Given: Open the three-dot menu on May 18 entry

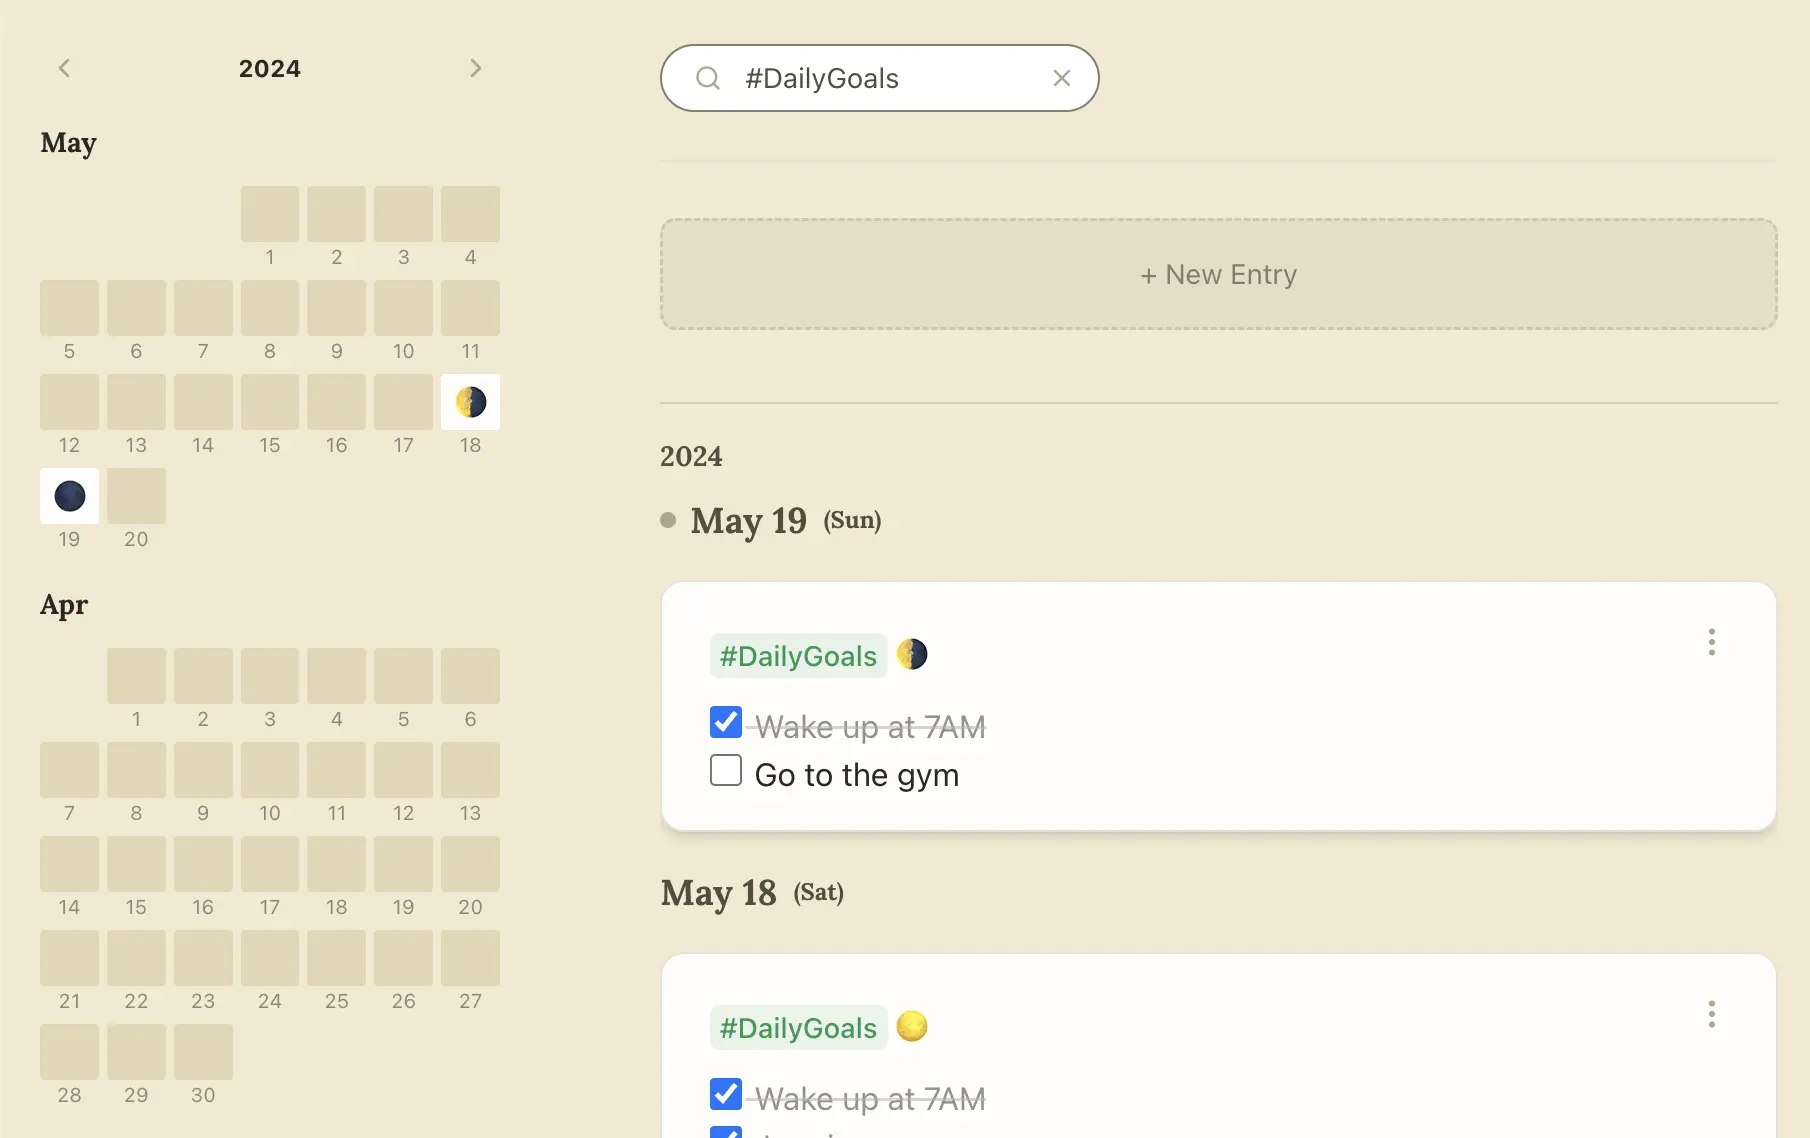Looking at the screenshot, I should (x=1712, y=1015).
